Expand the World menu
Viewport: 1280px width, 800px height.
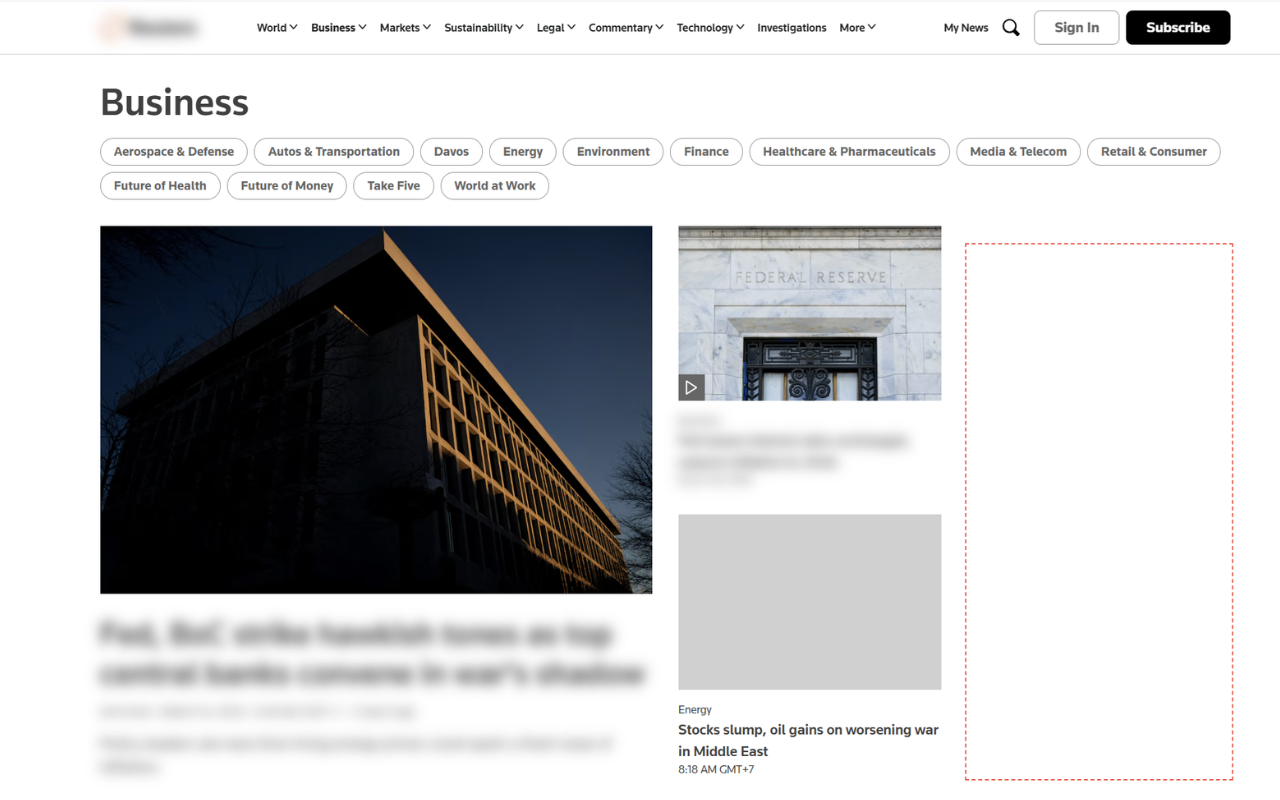[277, 28]
